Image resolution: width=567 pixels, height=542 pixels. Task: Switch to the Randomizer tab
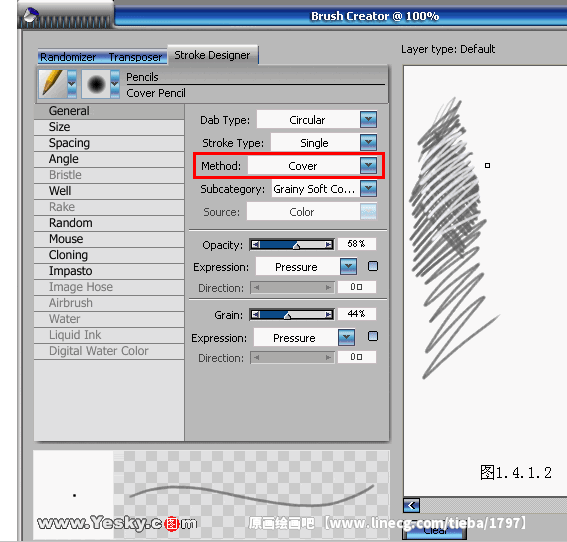68,57
